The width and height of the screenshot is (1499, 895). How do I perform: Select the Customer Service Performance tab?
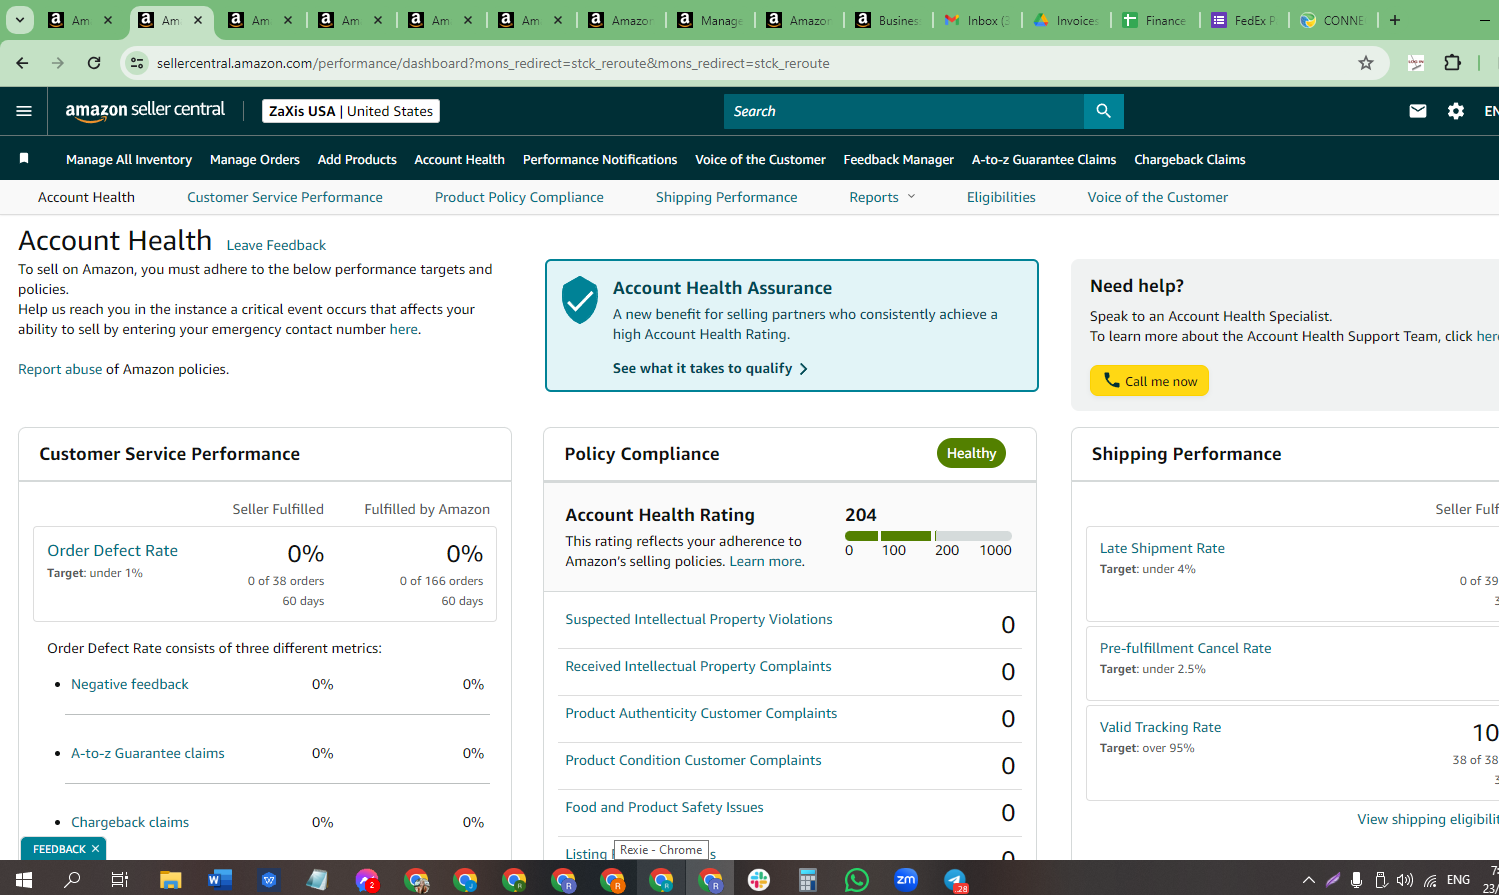click(285, 197)
